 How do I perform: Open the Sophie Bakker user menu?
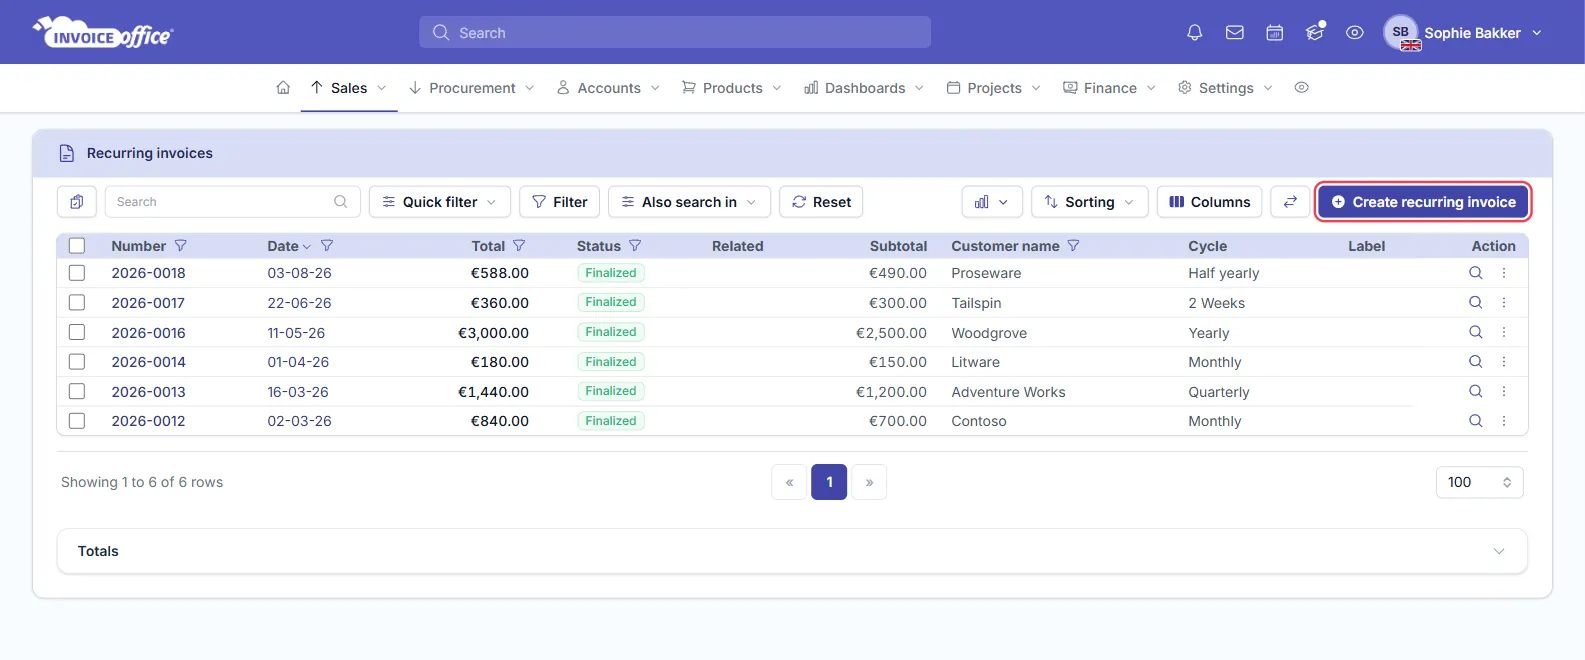click(1463, 33)
